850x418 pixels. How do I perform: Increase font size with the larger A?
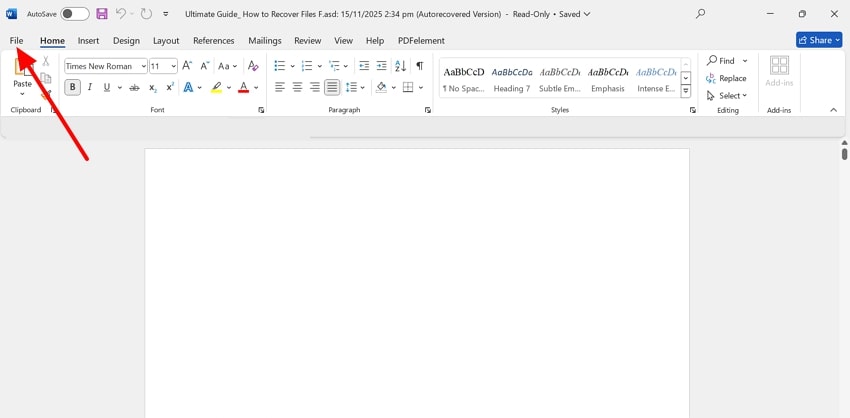[187, 66]
